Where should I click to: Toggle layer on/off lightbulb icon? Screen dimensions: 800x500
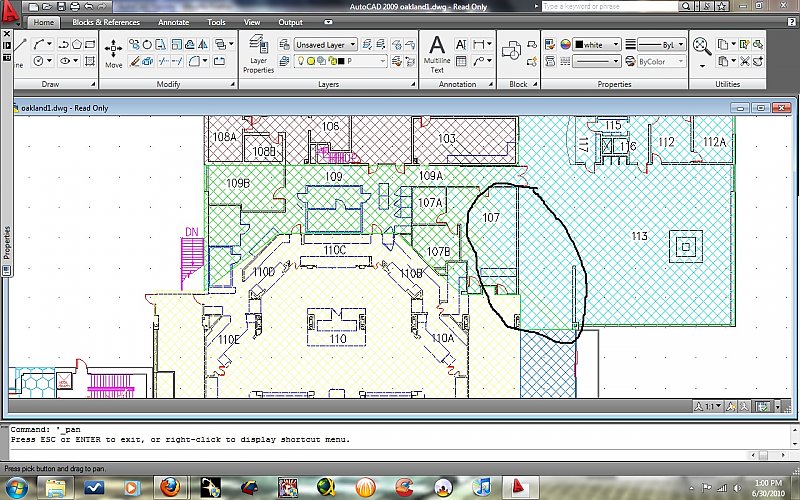pos(301,61)
